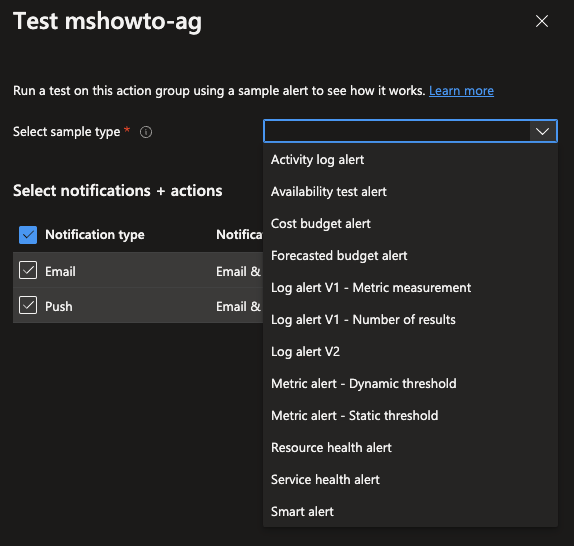
Task: Choose Availability test alert option
Action: (x=410, y=192)
